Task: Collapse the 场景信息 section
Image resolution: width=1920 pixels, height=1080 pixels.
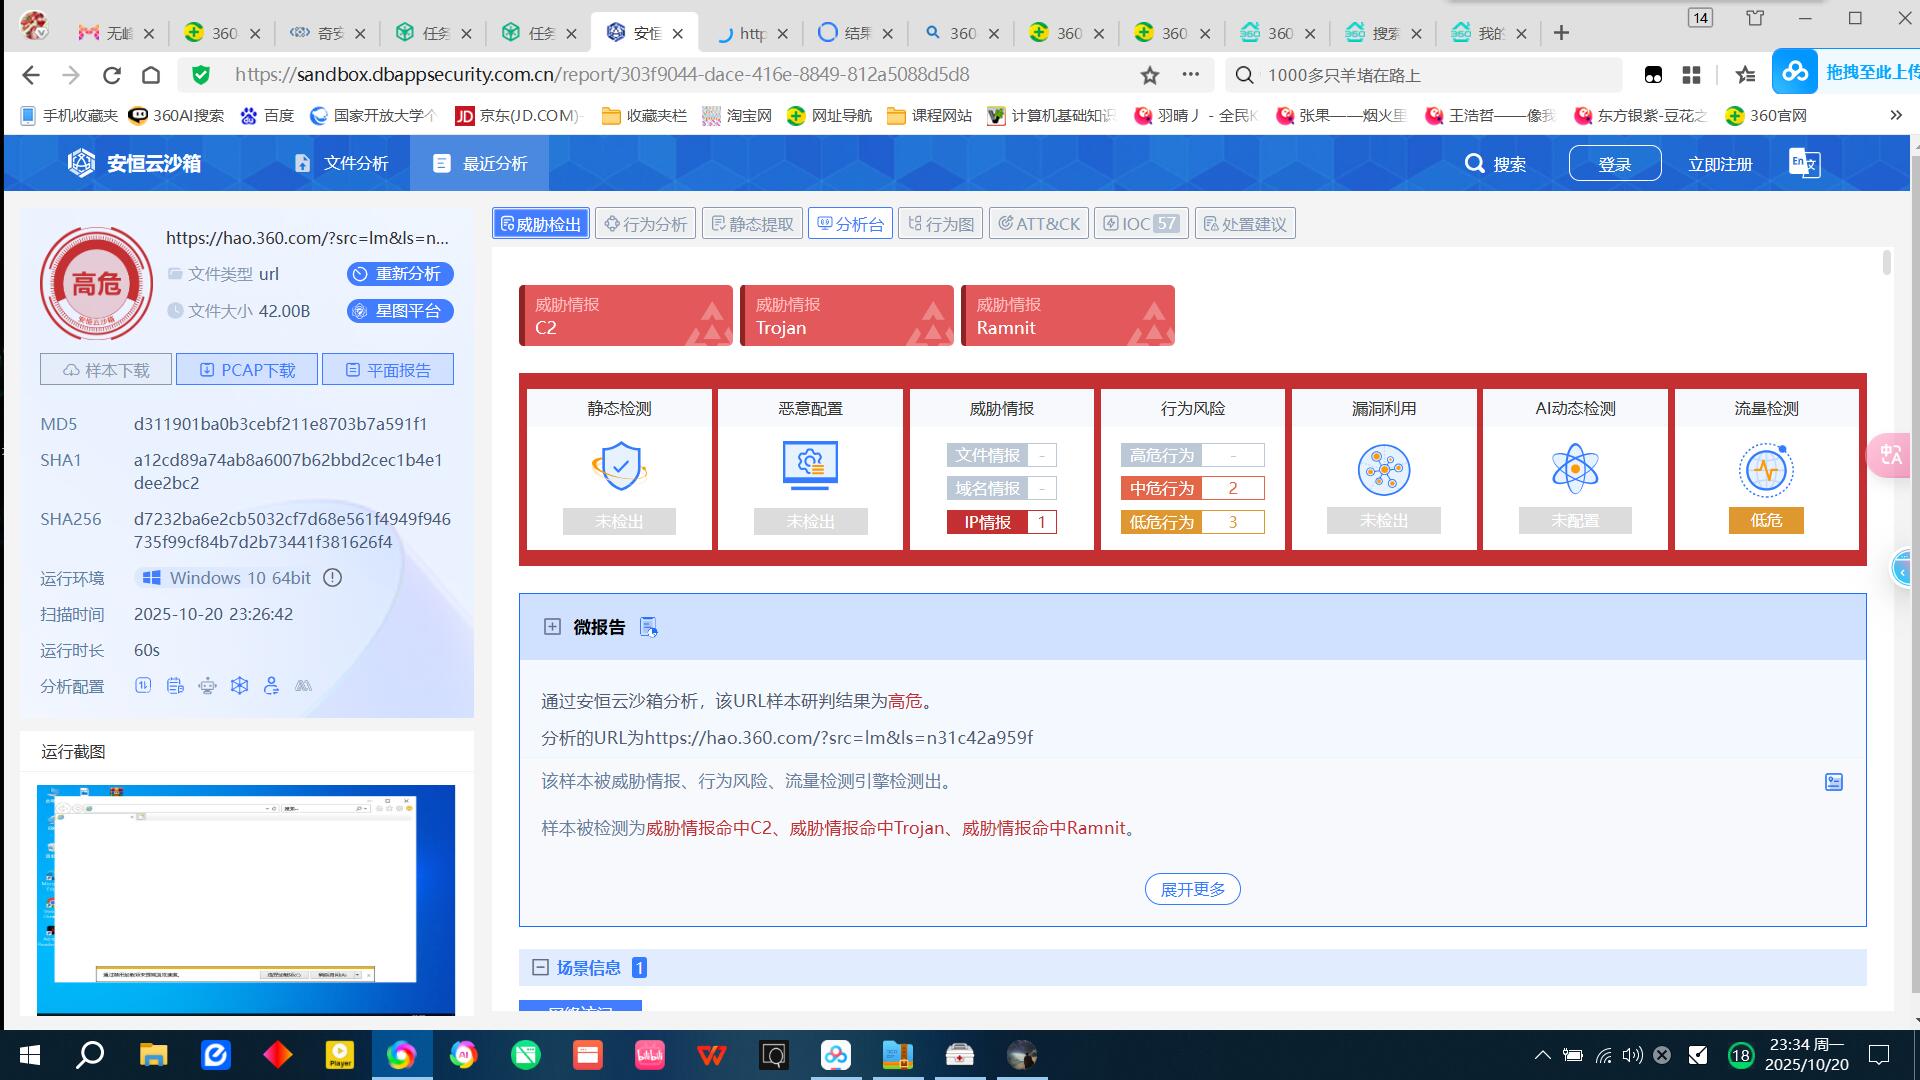Action: [x=540, y=968]
